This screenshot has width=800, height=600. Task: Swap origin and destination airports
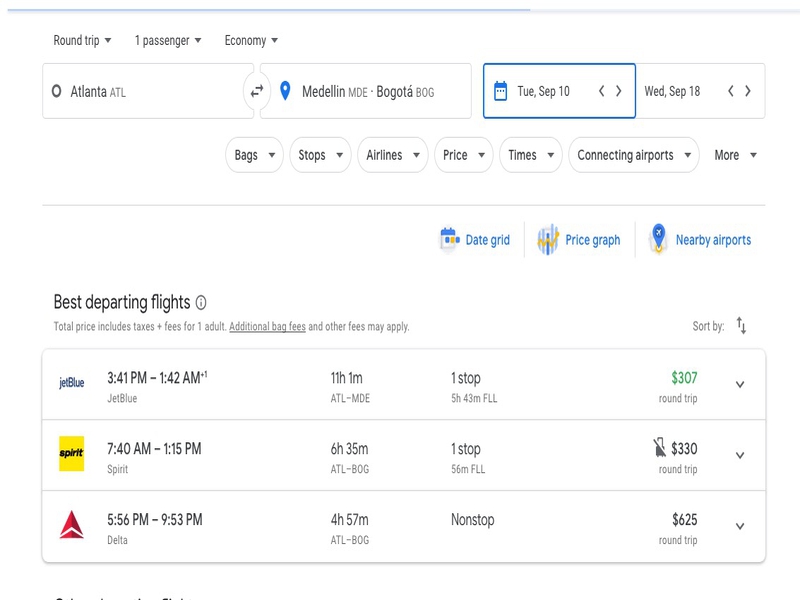[257, 91]
